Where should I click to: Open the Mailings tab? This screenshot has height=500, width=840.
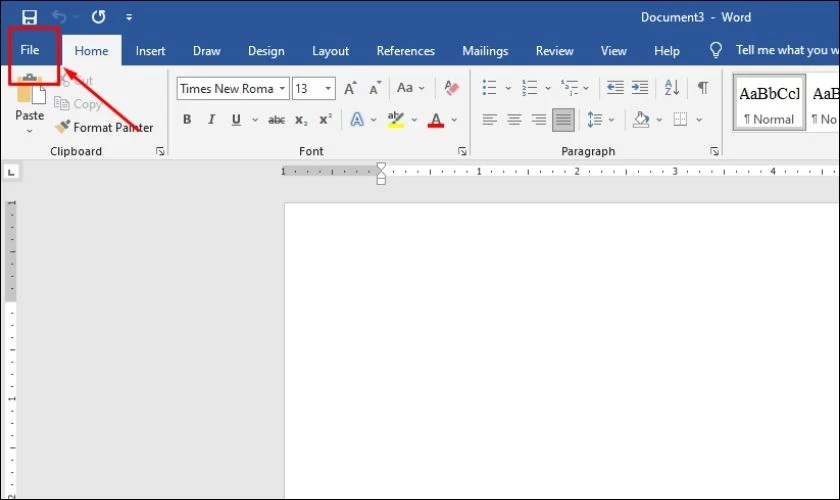(485, 51)
